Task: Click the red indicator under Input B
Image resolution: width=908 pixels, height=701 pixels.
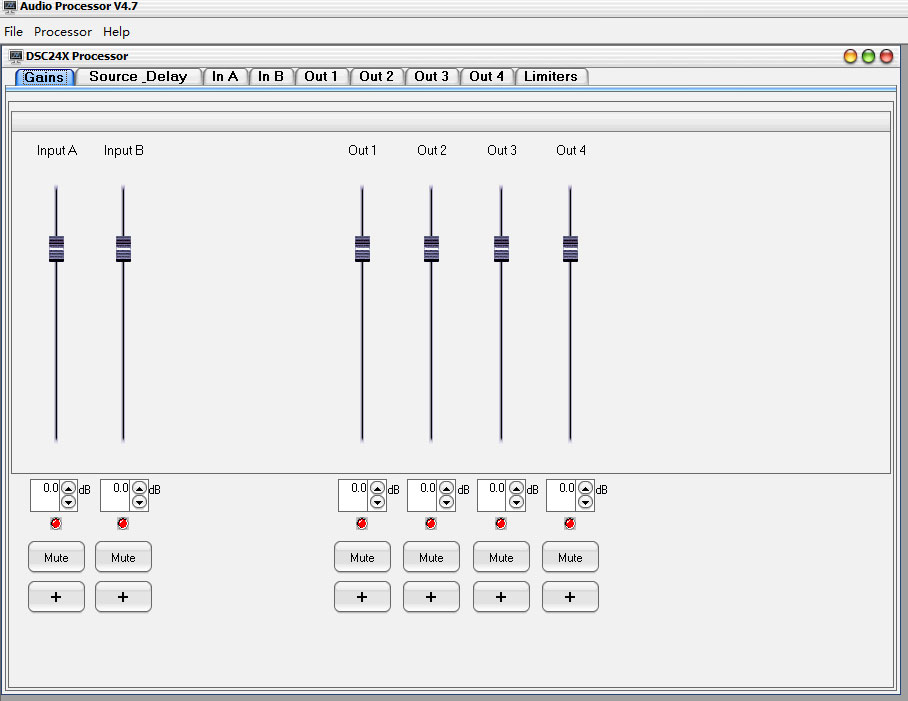Action: click(123, 524)
